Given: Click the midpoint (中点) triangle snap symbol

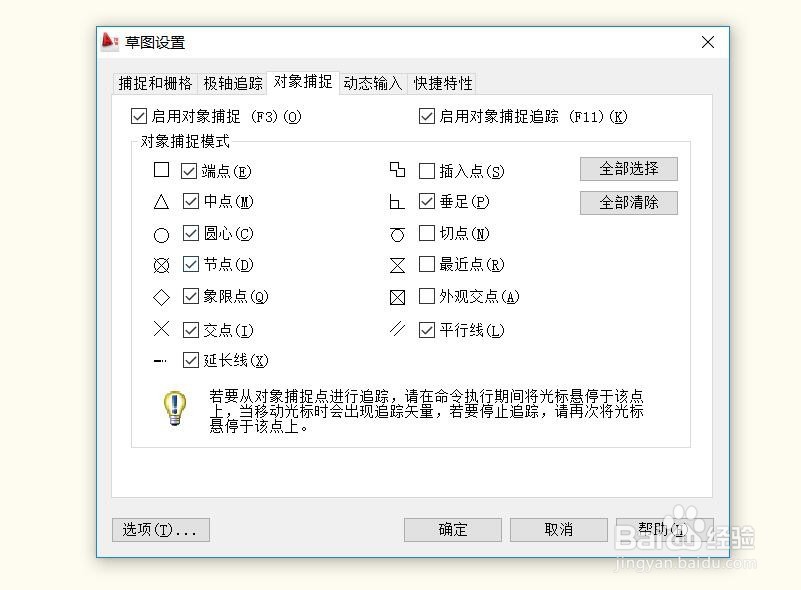Looking at the screenshot, I should 161,202.
